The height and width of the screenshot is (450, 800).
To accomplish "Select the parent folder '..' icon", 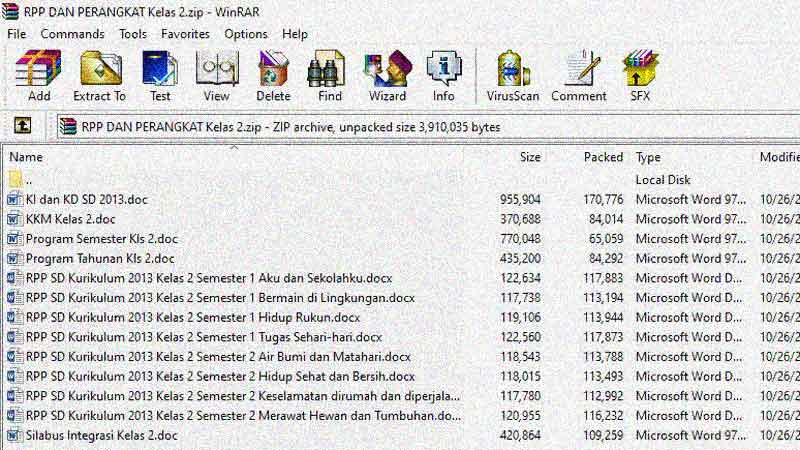I will [x=15, y=179].
